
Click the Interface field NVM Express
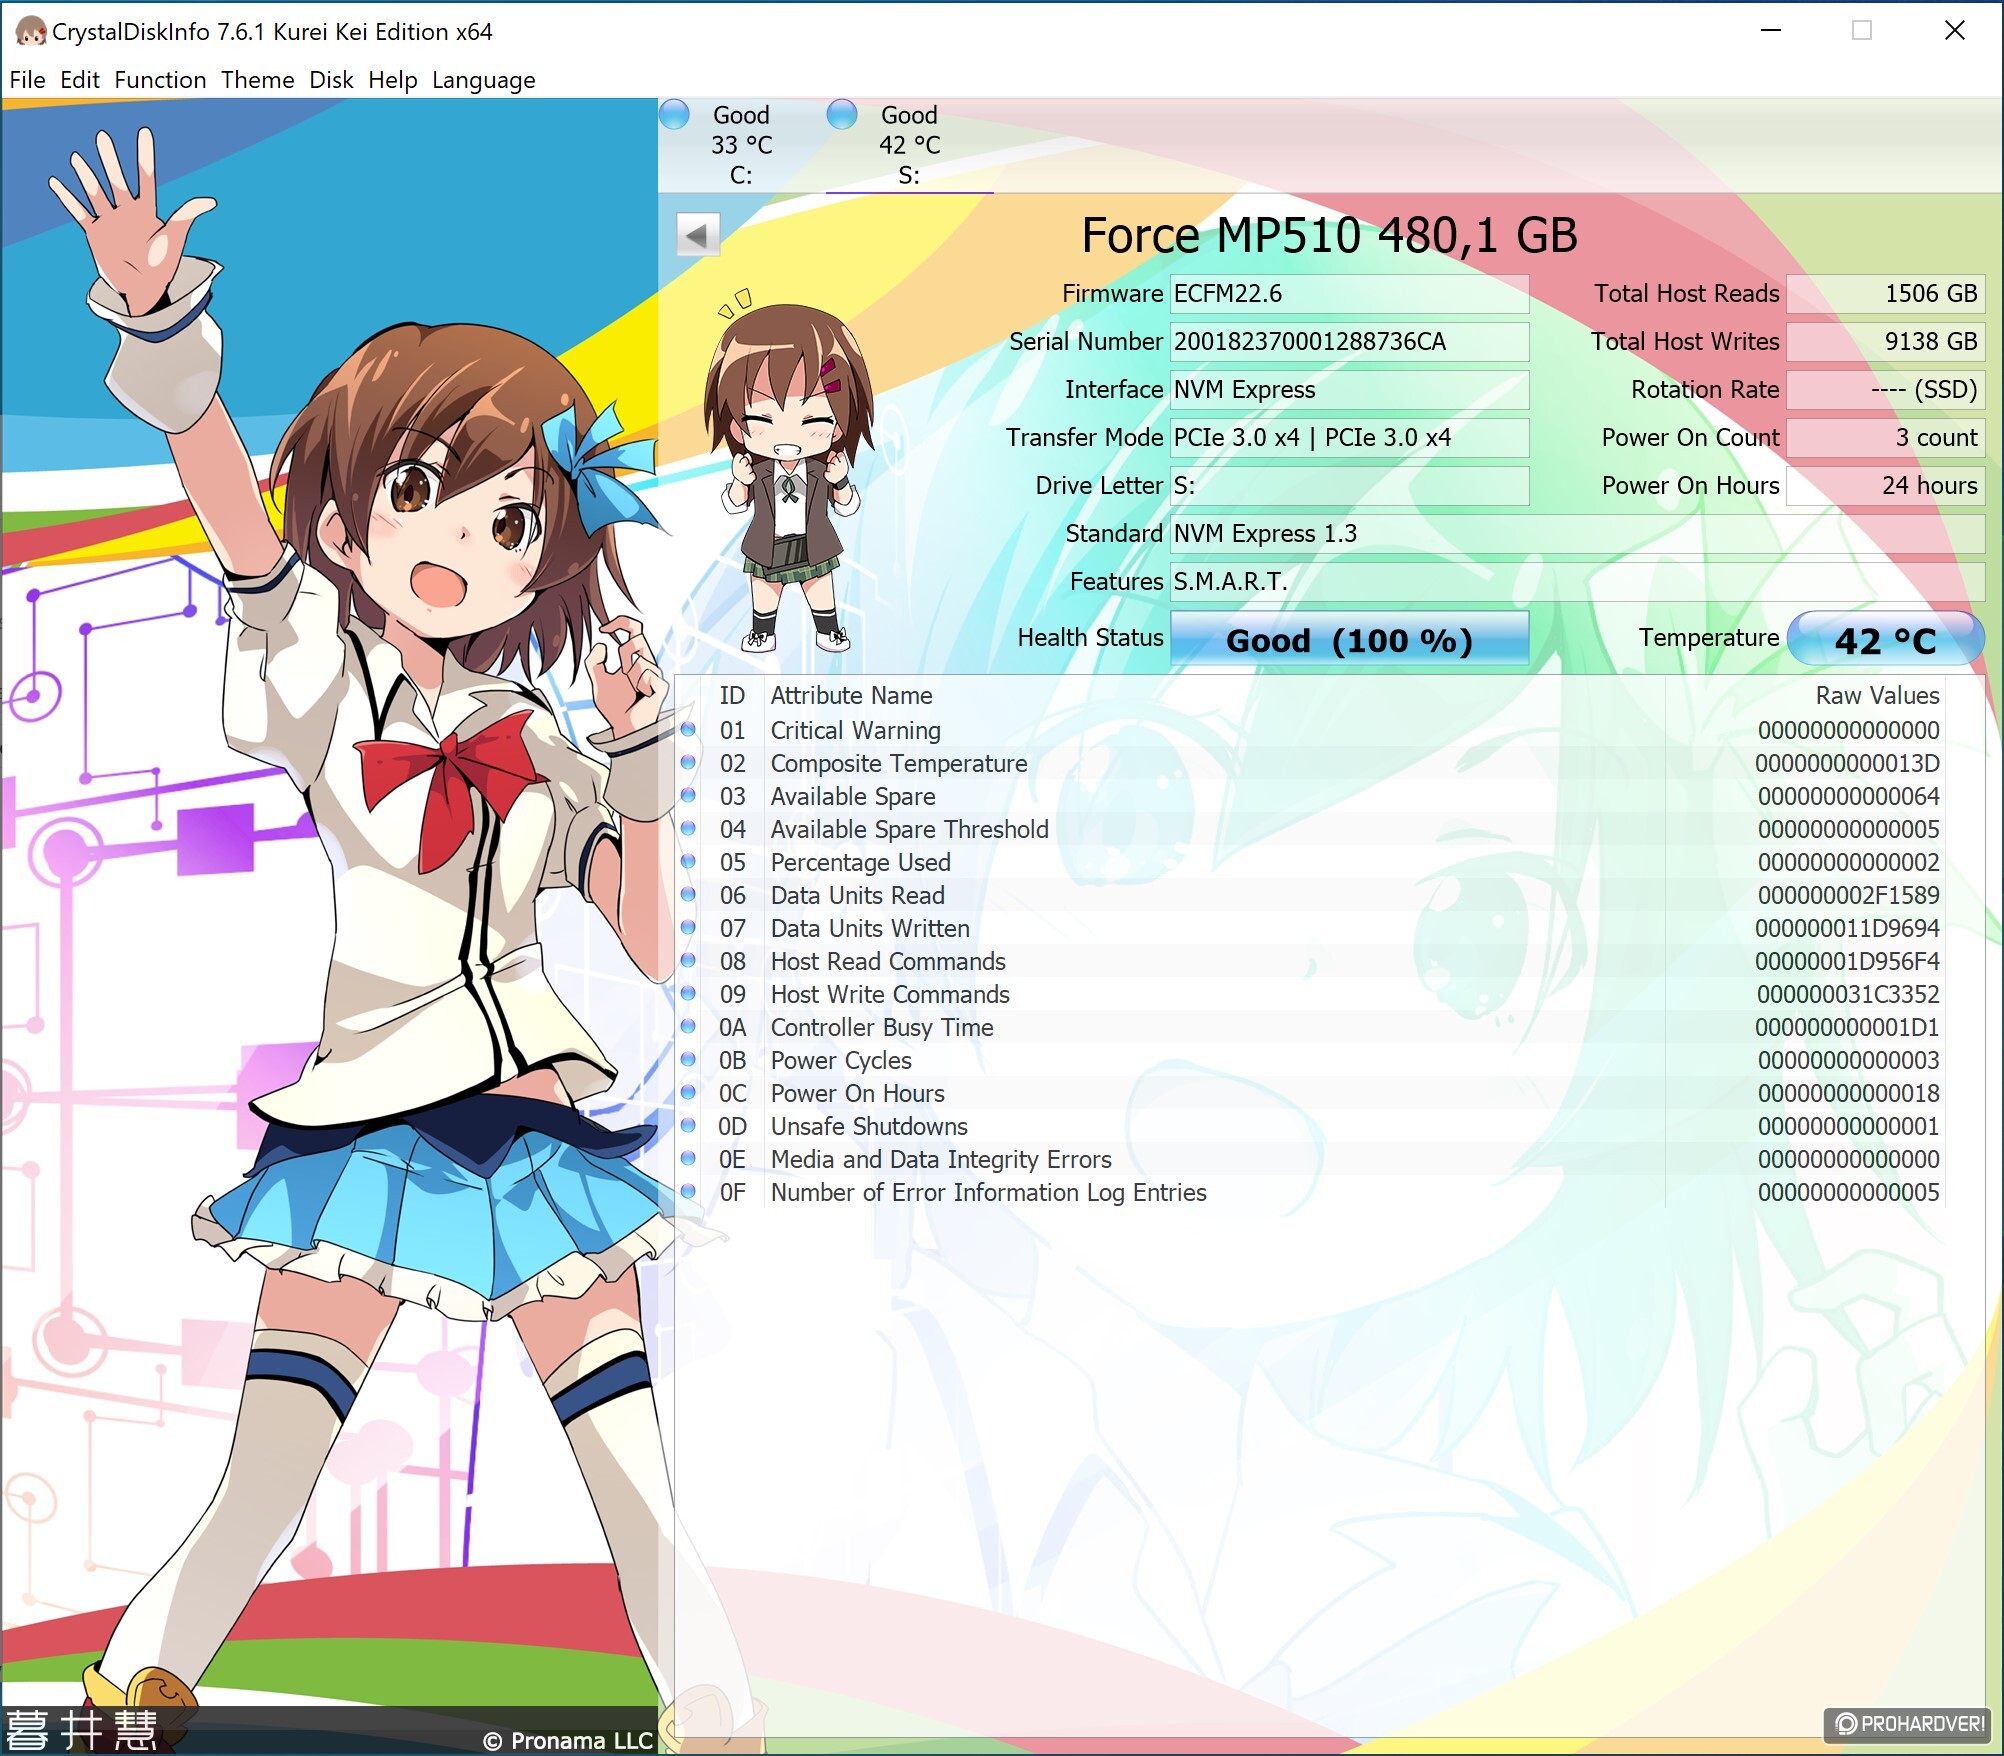tap(1350, 390)
